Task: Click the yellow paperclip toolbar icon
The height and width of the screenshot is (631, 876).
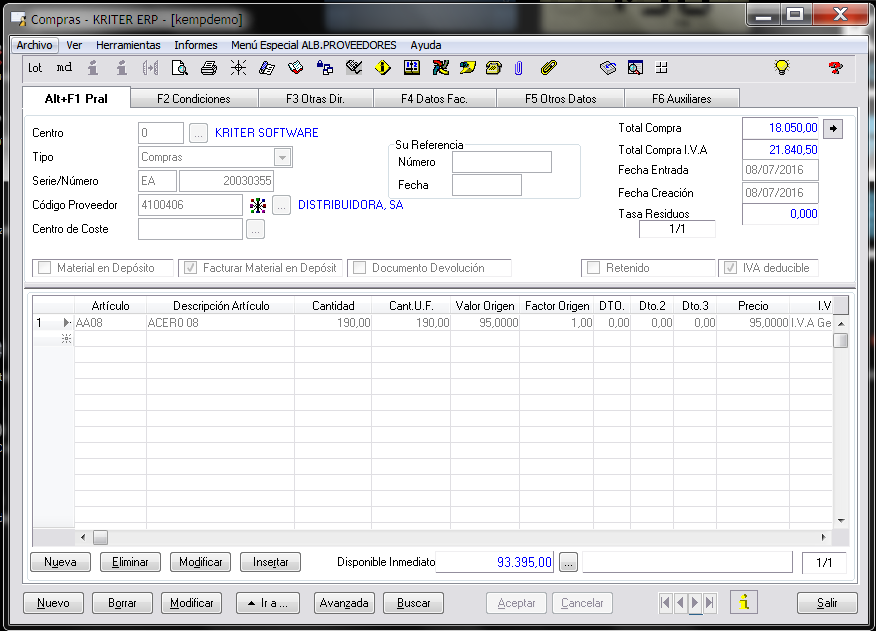Action: click(x=549, y=68)
